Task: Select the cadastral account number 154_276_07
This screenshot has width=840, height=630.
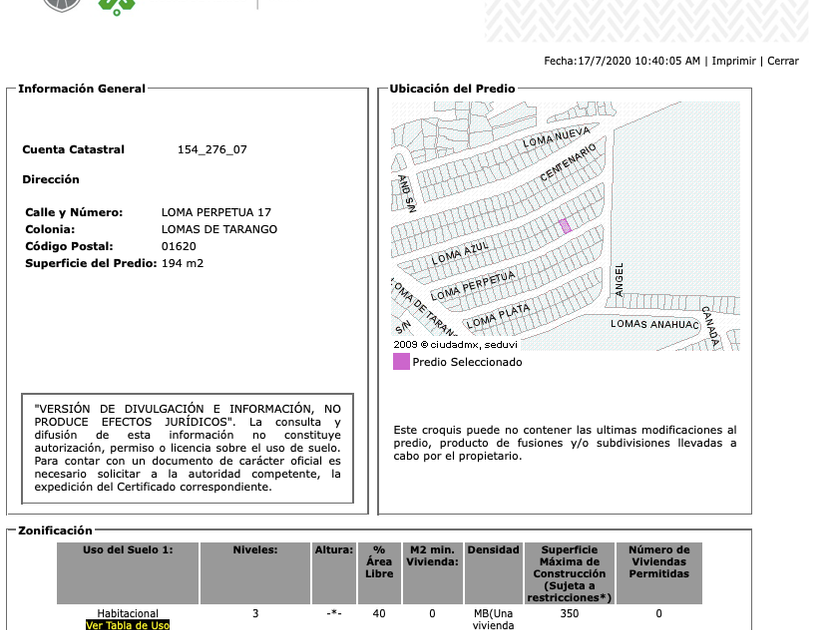Action: pyautogui.click(x=212, y=149)
